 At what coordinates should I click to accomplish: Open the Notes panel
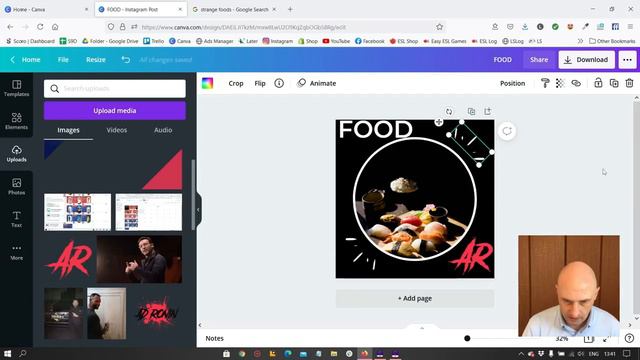pyautogui.click(x=214, y=338)
